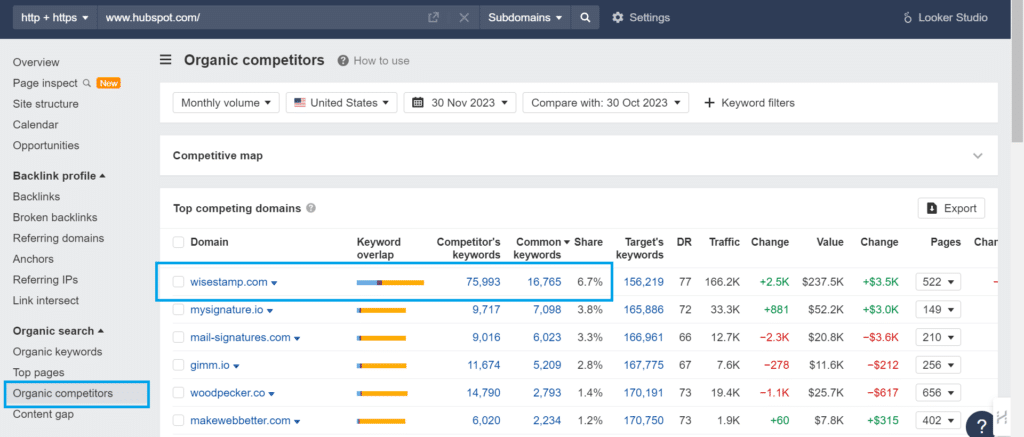1024x437 pixels.
Task: Expand the Competitive map panel
Action: [978, 156]
